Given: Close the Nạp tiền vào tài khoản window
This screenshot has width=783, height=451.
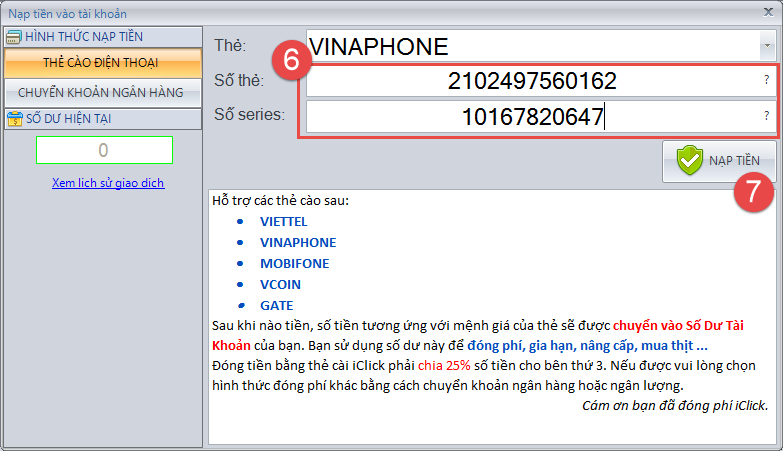Looking at the screenshot, I should 769,12.
